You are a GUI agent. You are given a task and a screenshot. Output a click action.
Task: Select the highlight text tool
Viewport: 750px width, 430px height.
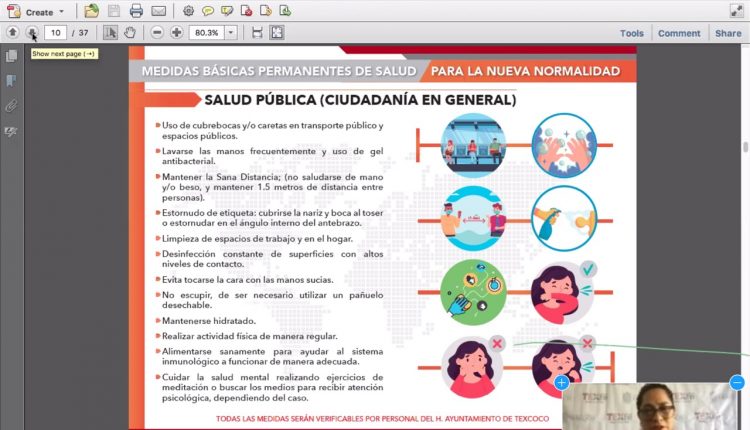(228, 12)
